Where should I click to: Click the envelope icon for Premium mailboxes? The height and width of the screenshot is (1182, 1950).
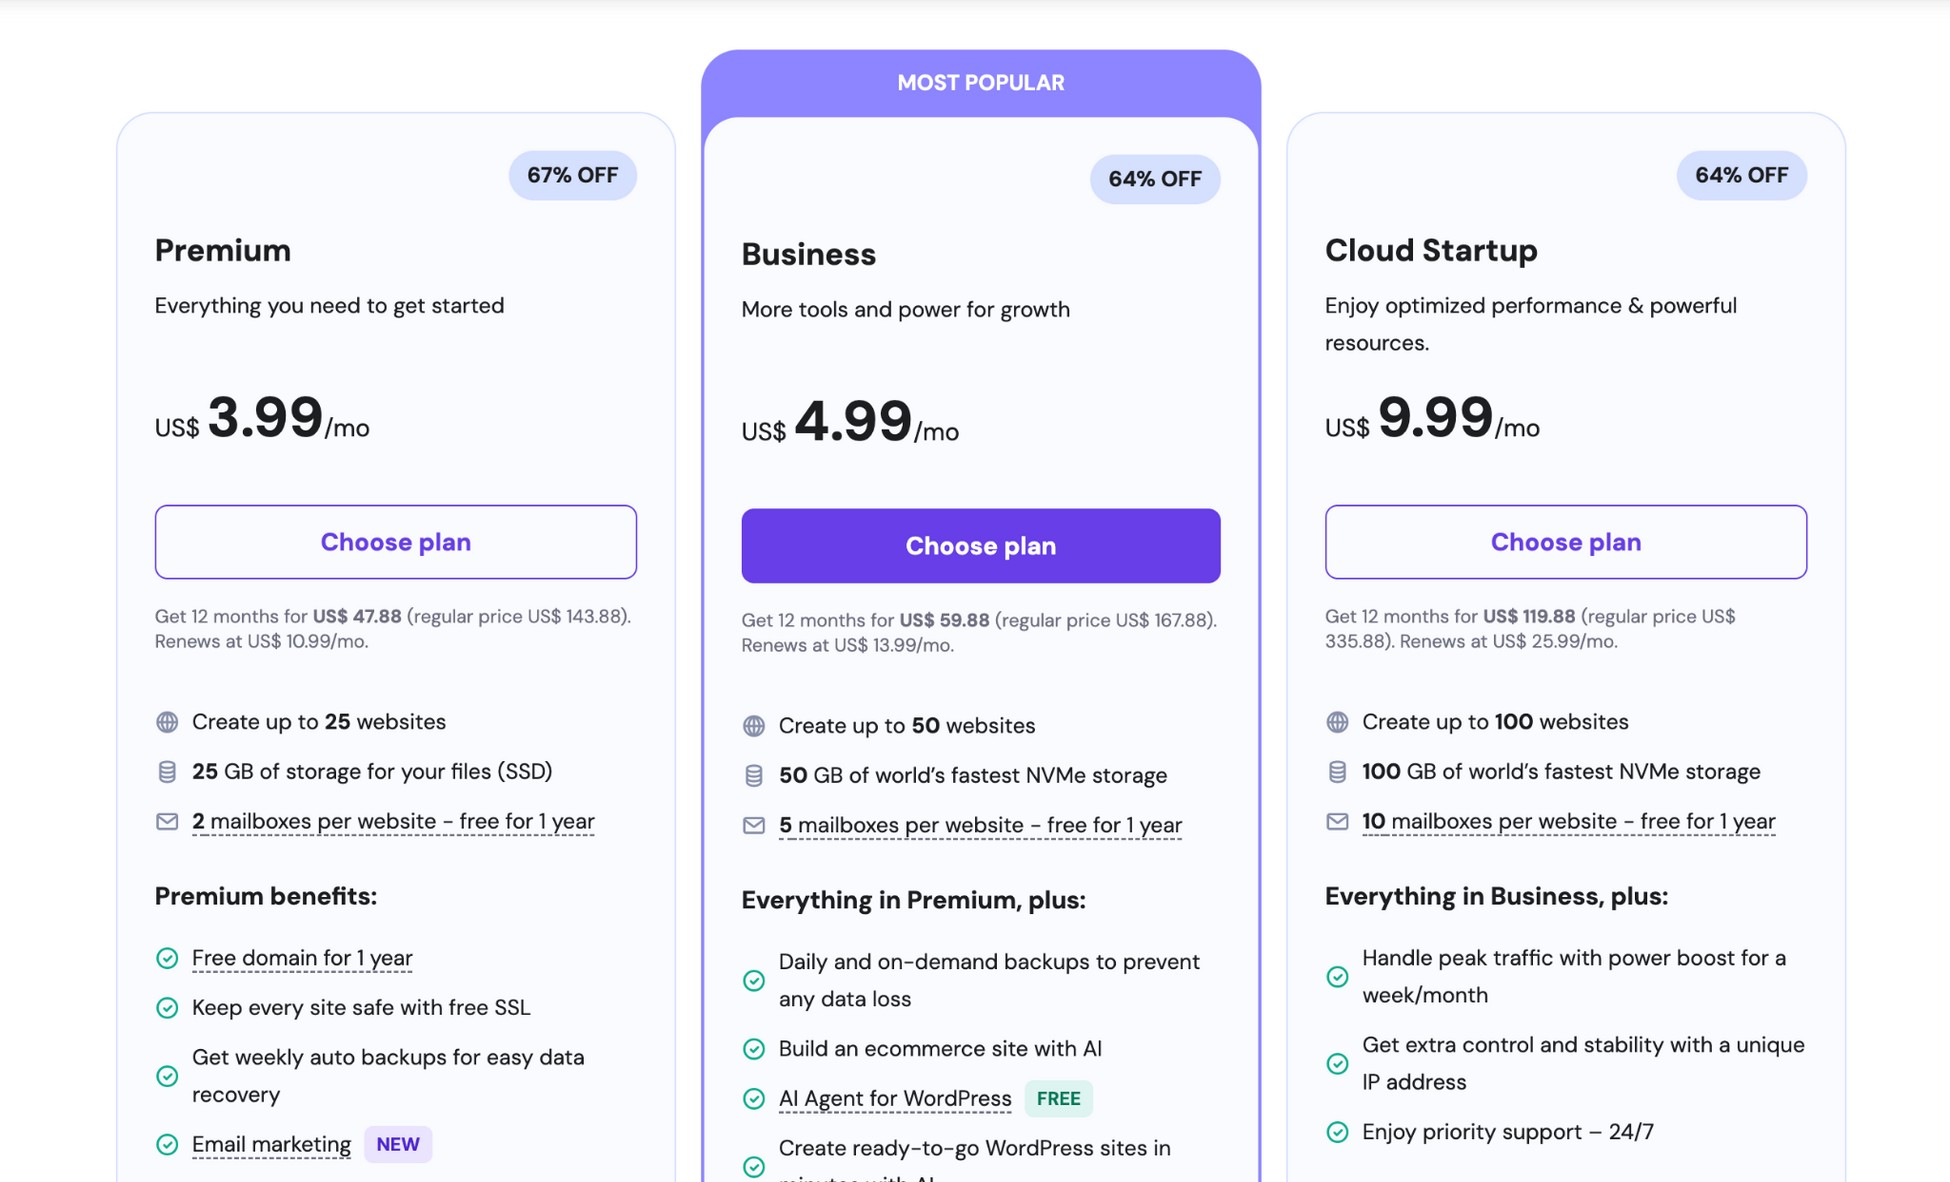point(165,821)
